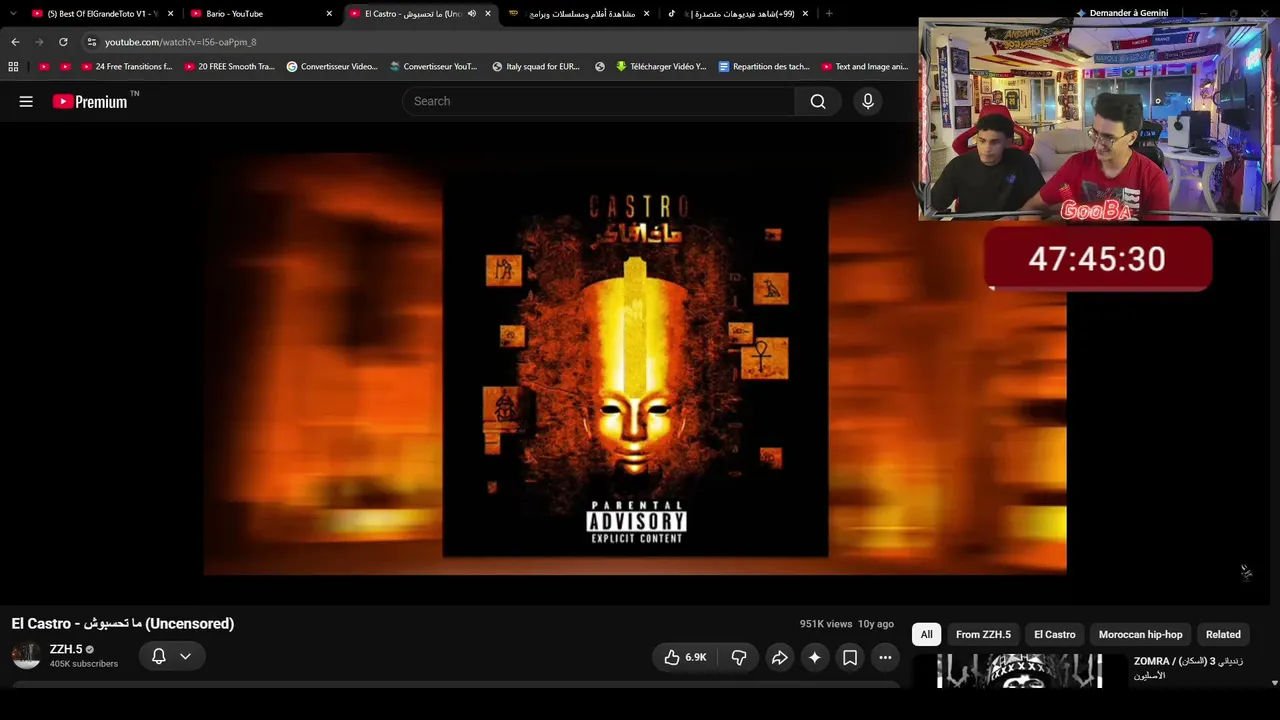Like the El Castro video

(x=685, y=657)
